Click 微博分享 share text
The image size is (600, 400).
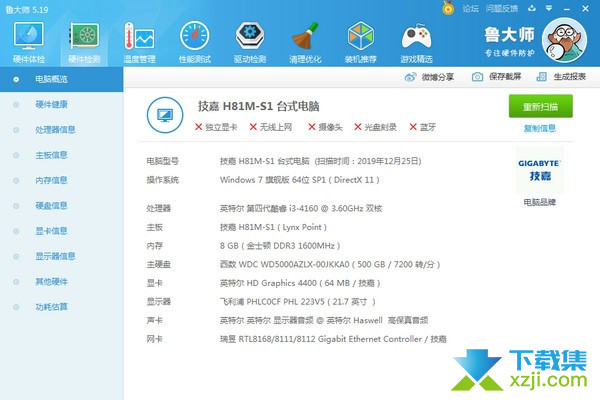pos(437,77)
